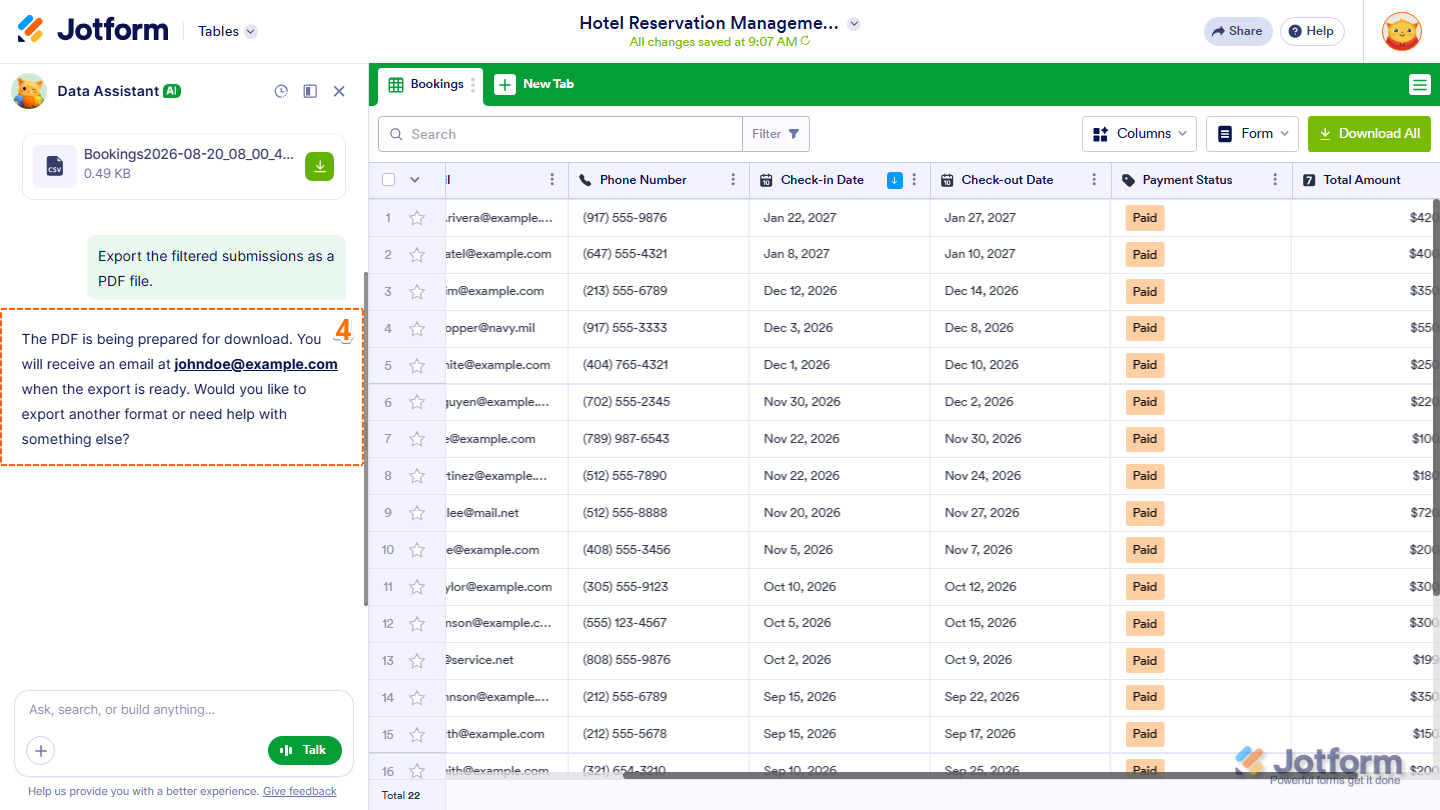Click the Paid status in row 6
Viewport: 1440px width, 810px height.
point(1145,402)
